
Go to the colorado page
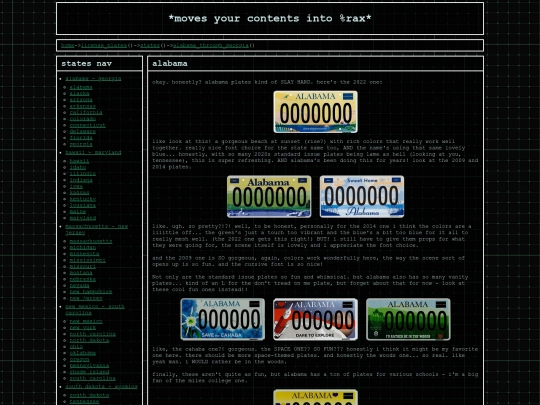tap(83, 119)
